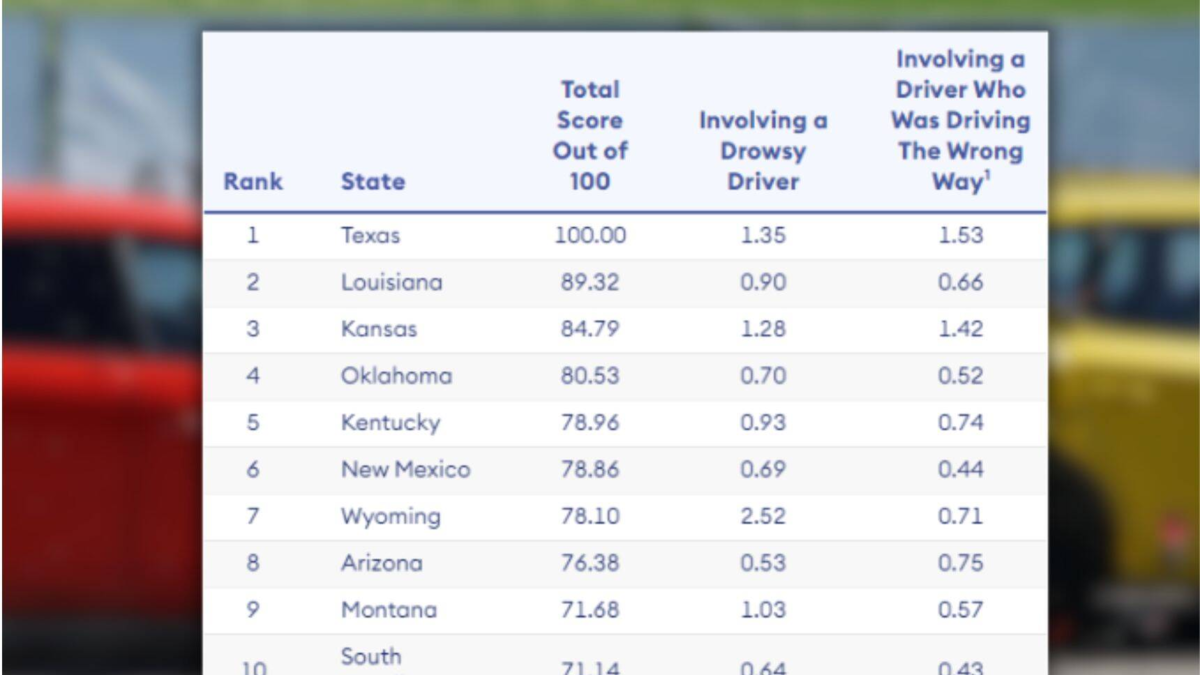
Task: Select the 89.32 total score cell
Action: tap(590, 282)
